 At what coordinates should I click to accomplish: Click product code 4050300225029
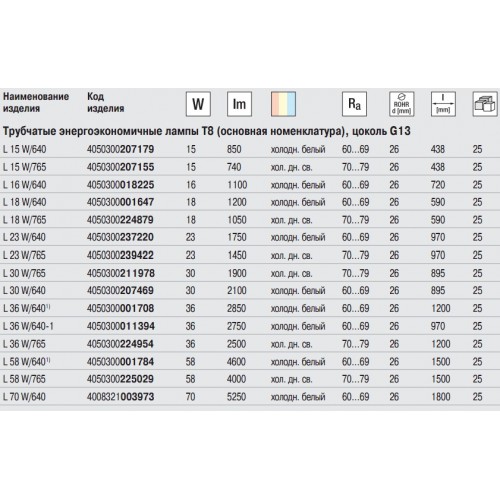pos(120,379)
